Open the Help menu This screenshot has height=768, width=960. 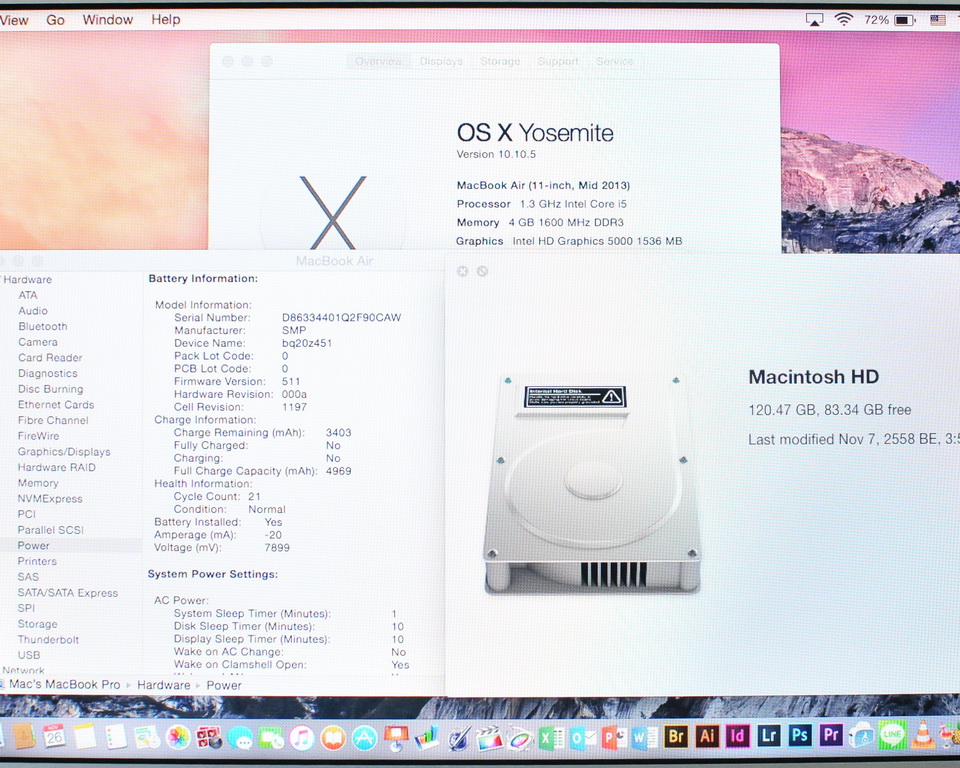[166, 20]
